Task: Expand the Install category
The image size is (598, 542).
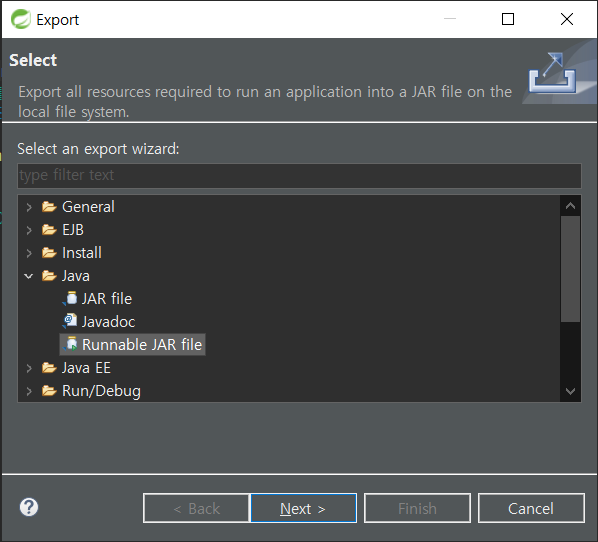Action: click(29, 253)
